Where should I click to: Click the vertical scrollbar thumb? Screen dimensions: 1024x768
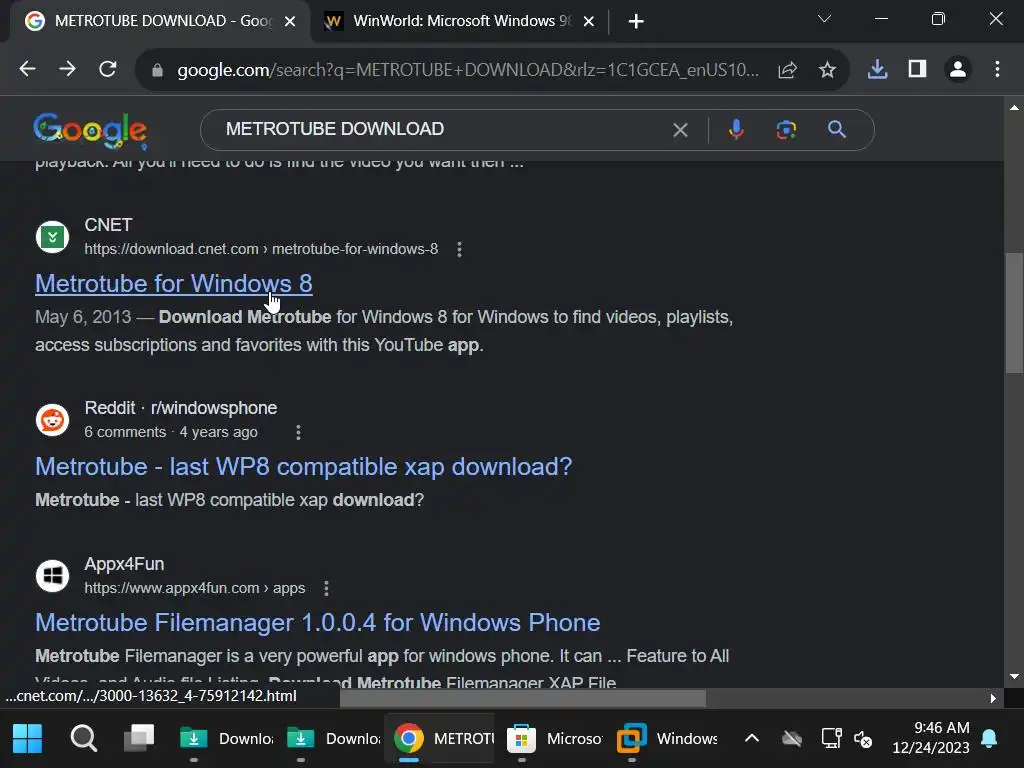click(1014, 312)
